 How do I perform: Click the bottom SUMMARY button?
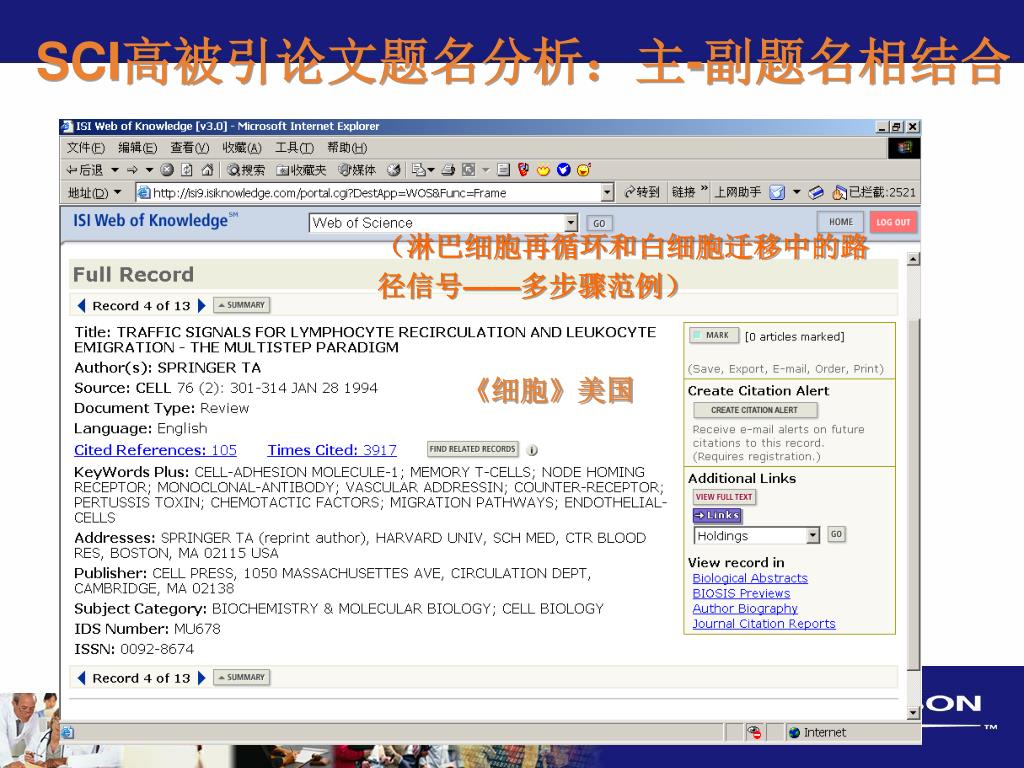tap(242, 677)
